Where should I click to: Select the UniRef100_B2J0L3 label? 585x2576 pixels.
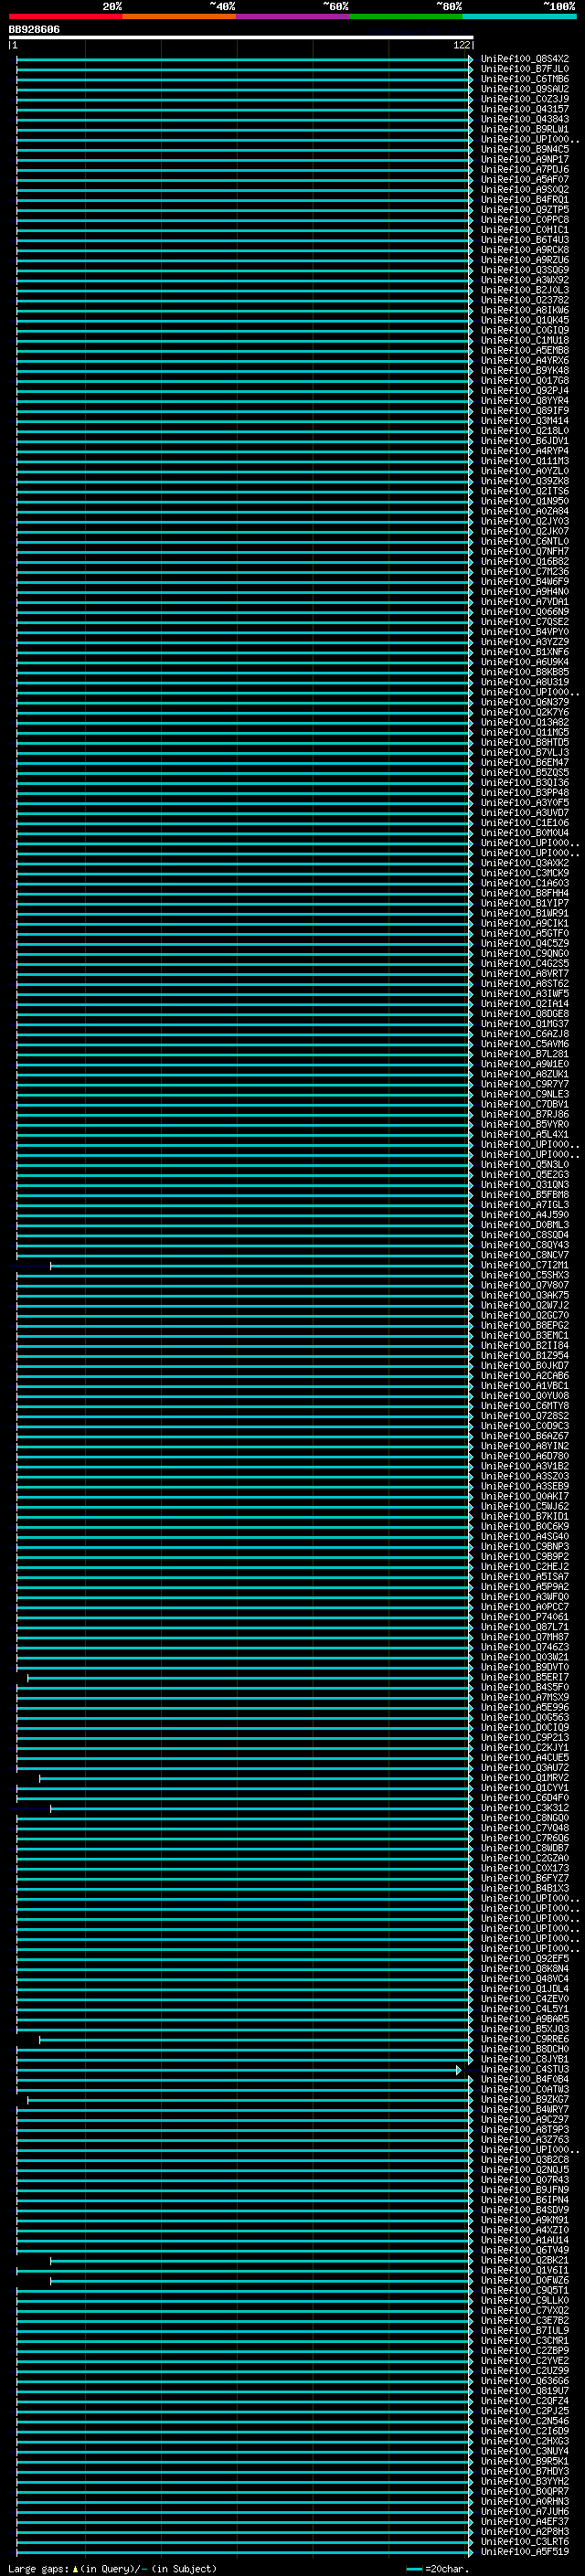click(x=525, y=290)
